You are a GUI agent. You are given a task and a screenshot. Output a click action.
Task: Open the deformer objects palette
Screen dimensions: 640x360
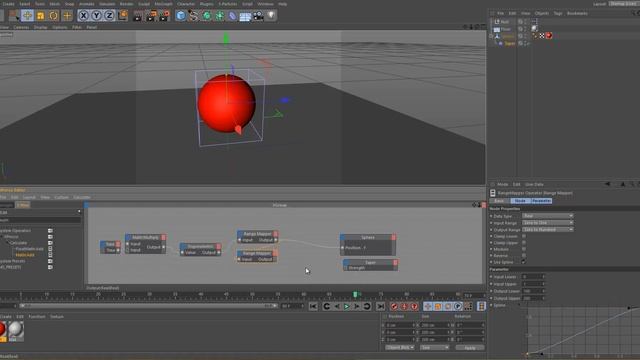click(232, 16)
